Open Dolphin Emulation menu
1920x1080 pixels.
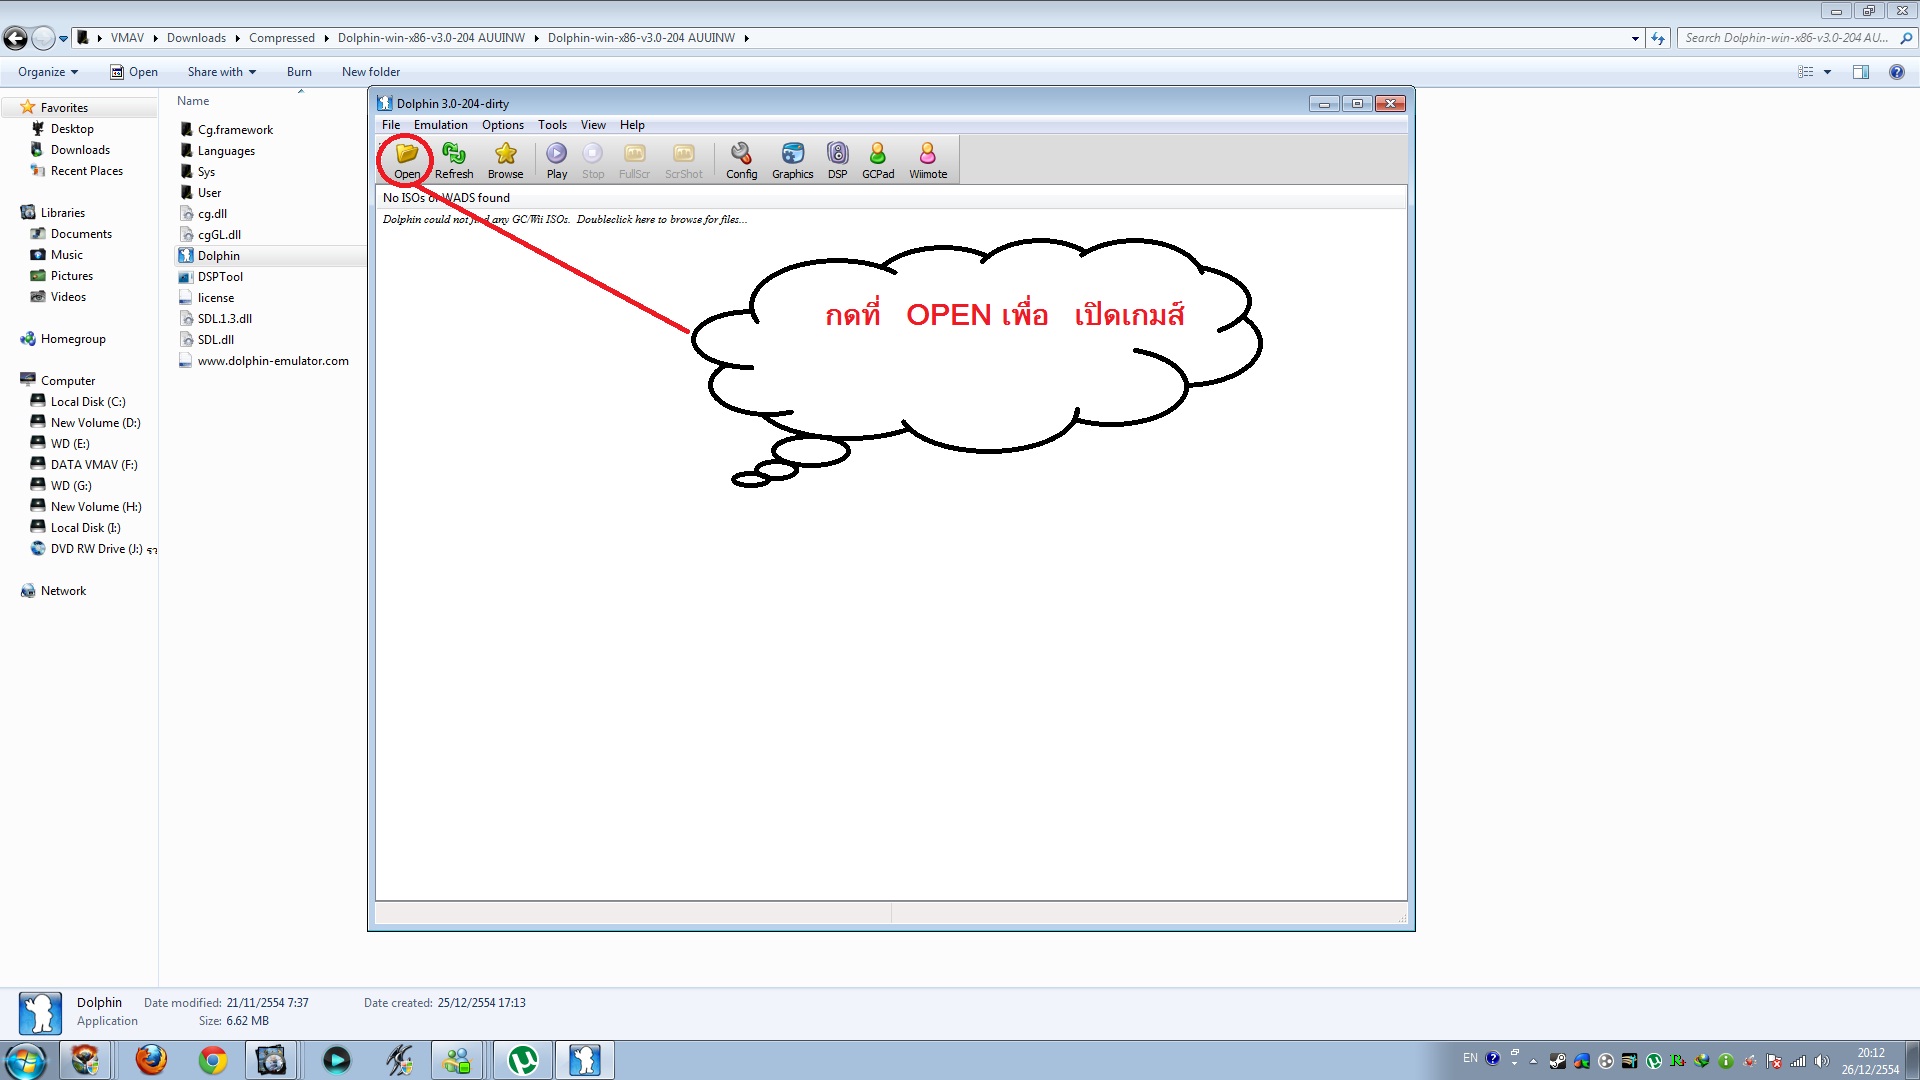[441, 125]
